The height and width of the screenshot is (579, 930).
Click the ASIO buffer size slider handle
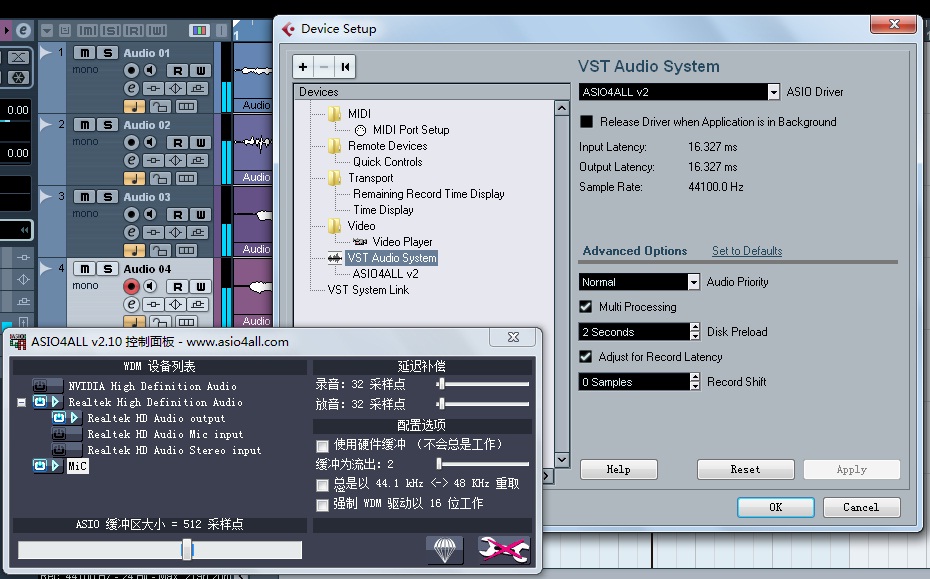point(187,549)
